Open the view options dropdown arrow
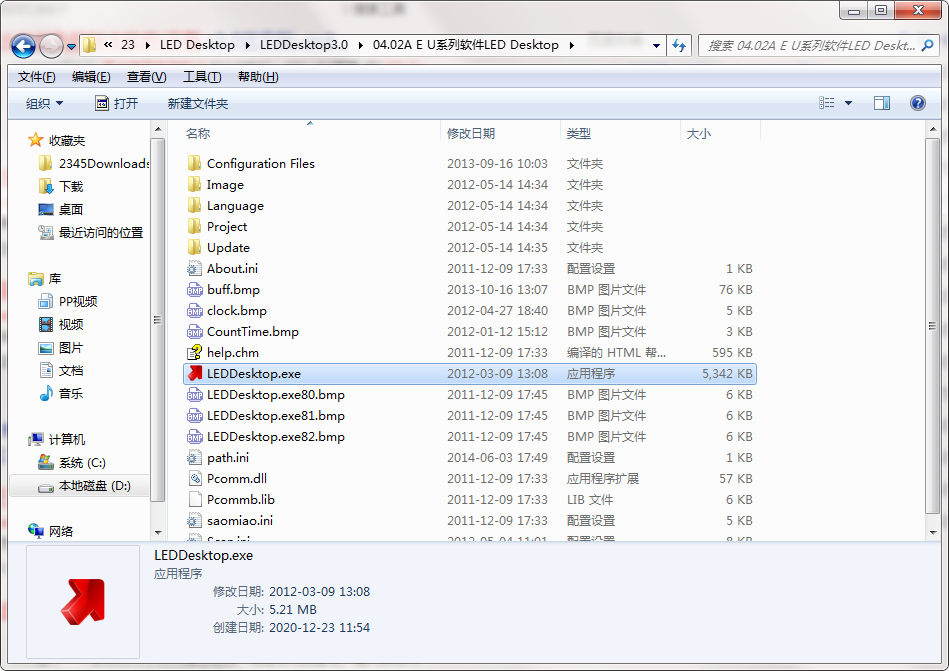This screenshot has width=949, height=671. tap(849, 103)
